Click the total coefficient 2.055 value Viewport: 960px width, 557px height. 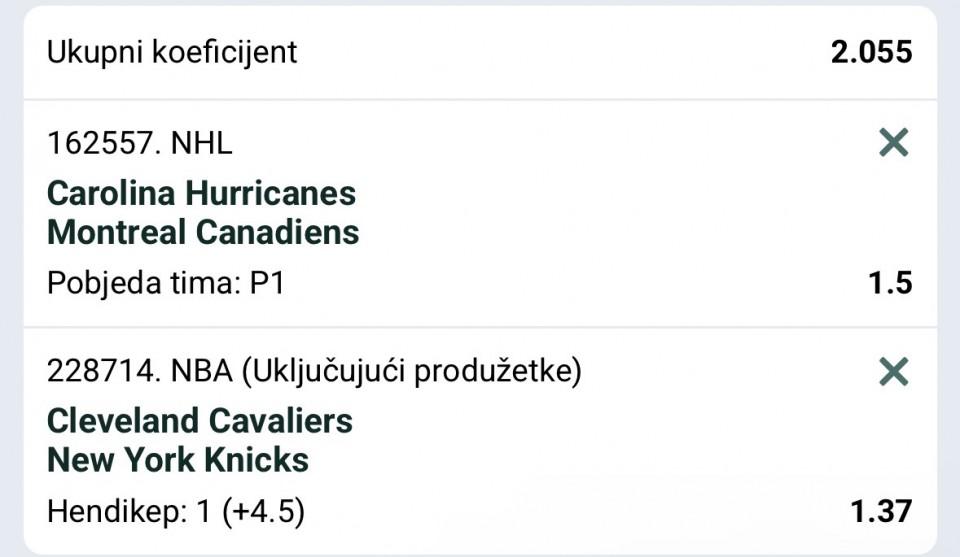click(x=872, y=52)
